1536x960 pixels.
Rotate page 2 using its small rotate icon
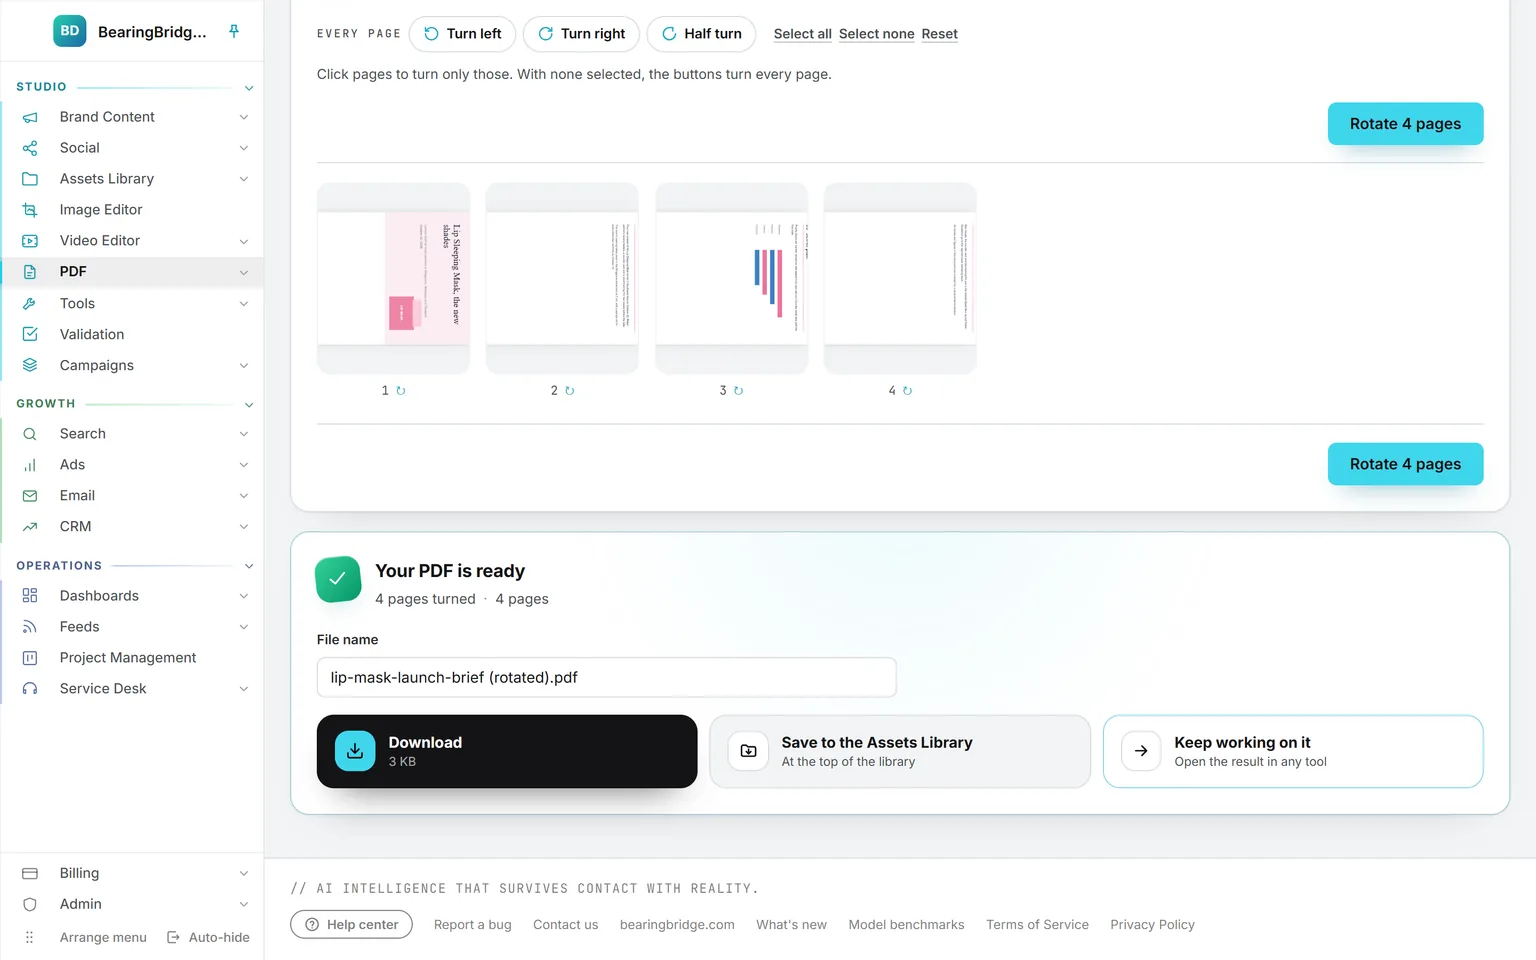[x=570, y=391]
